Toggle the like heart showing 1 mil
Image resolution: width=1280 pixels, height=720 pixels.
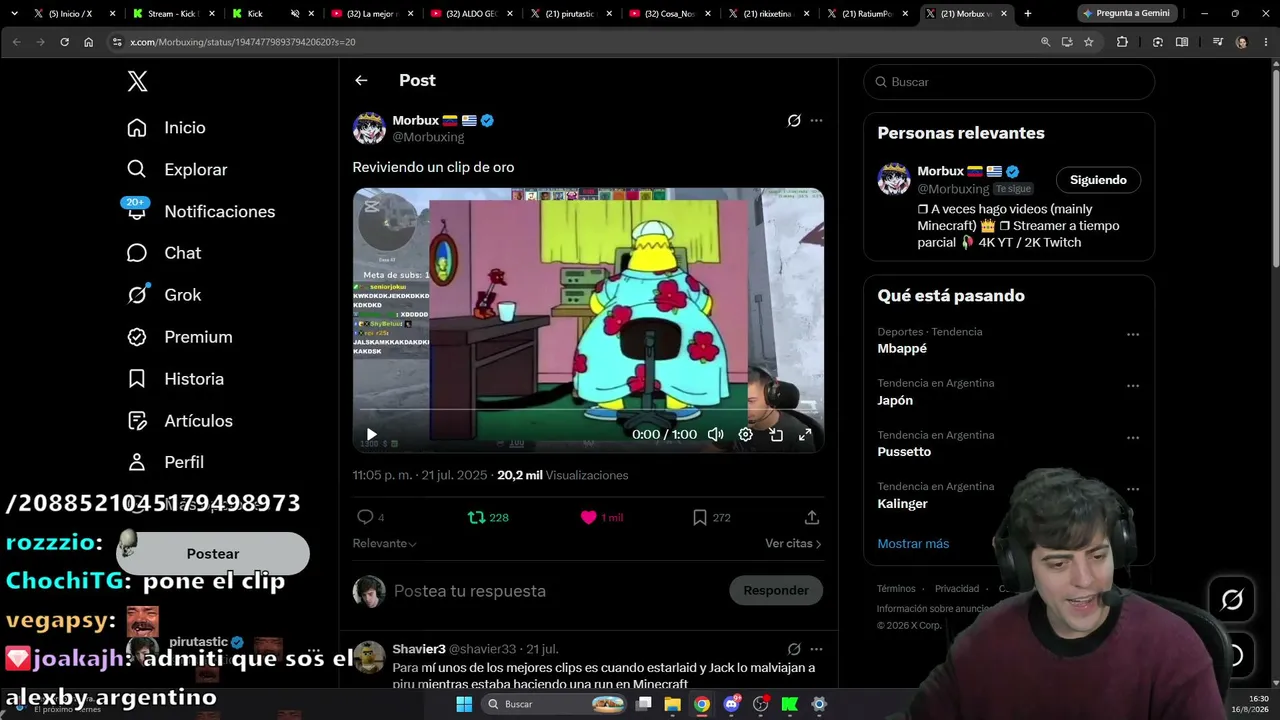[601, 518]
